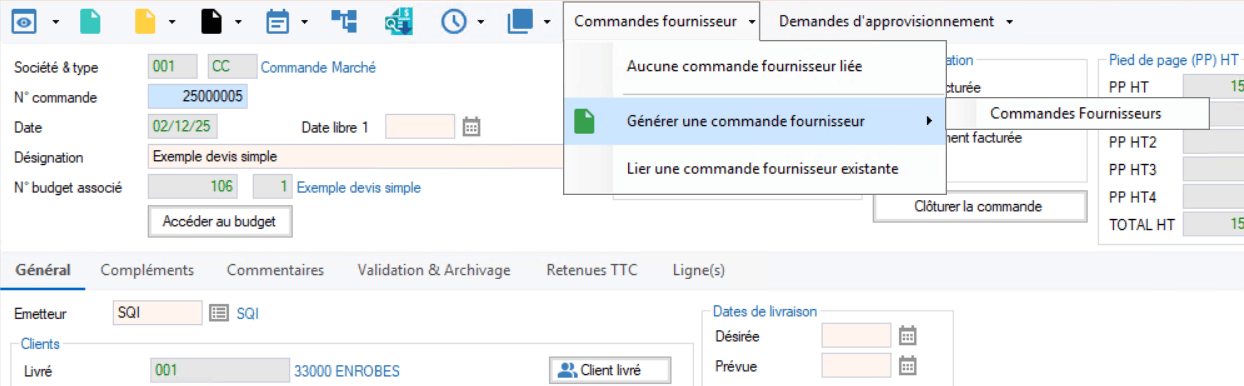Expand dropdown arrow next to eye icon
Screen dimensions: 1244x386
coord(56,21)
